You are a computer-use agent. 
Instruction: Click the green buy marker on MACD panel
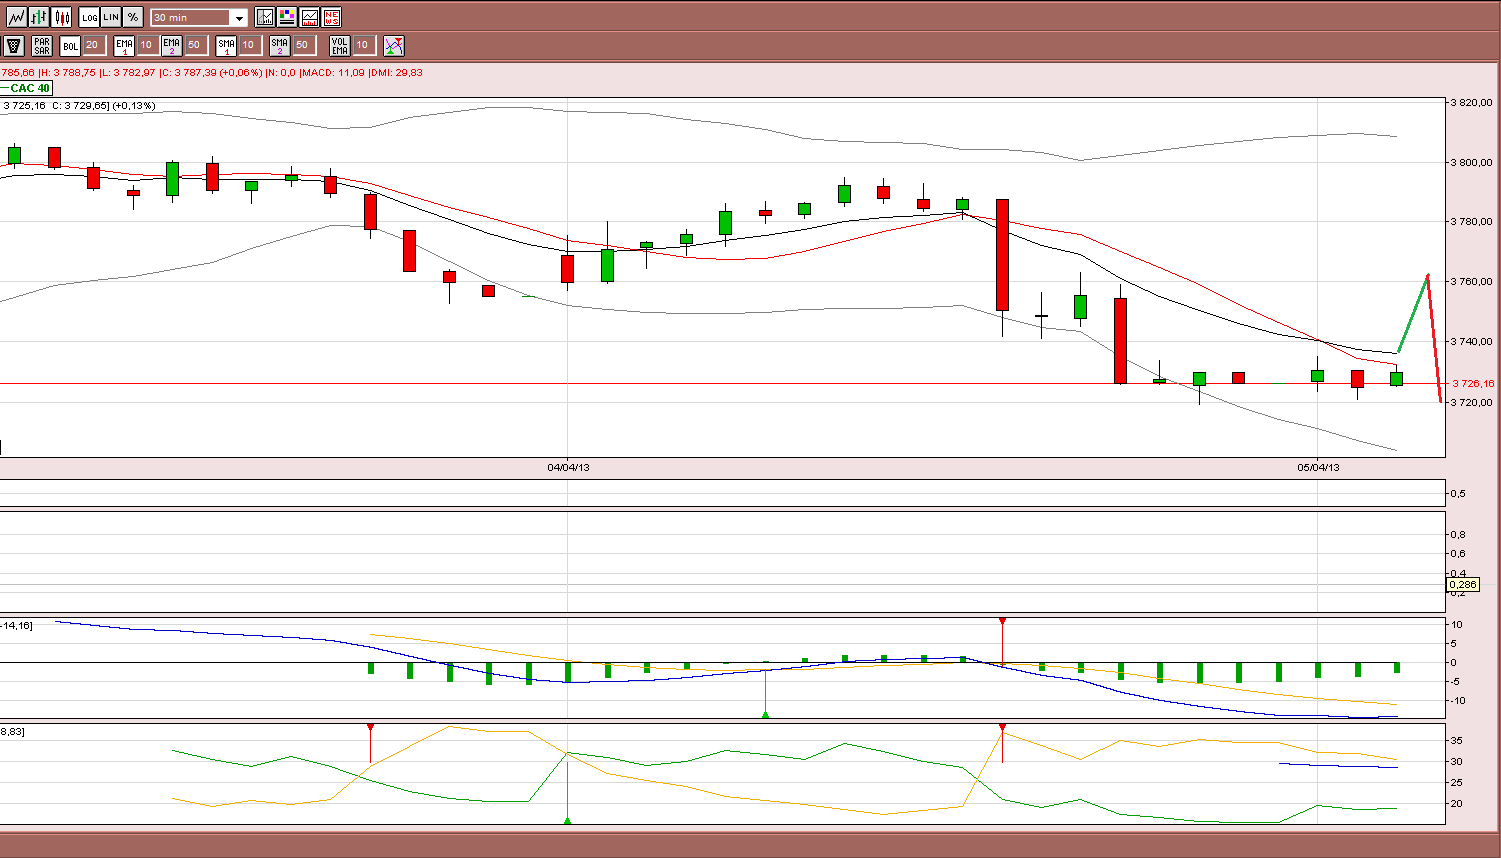765,714
